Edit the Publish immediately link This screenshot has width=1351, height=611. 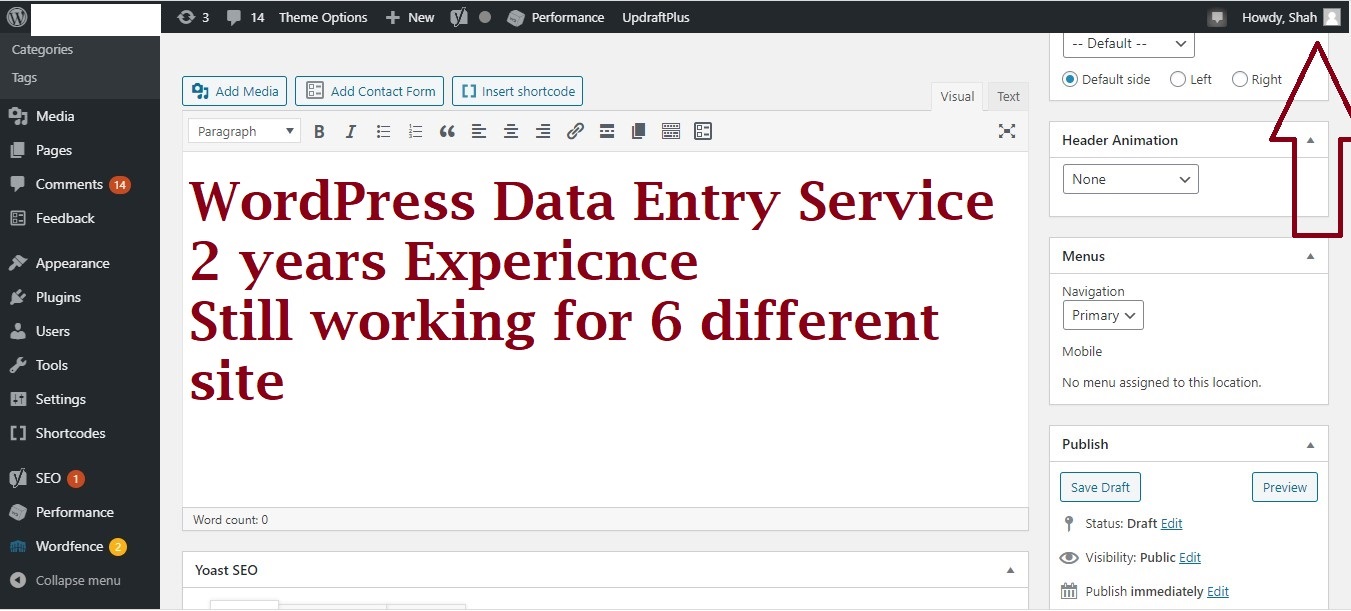[x=1218, y=591]
